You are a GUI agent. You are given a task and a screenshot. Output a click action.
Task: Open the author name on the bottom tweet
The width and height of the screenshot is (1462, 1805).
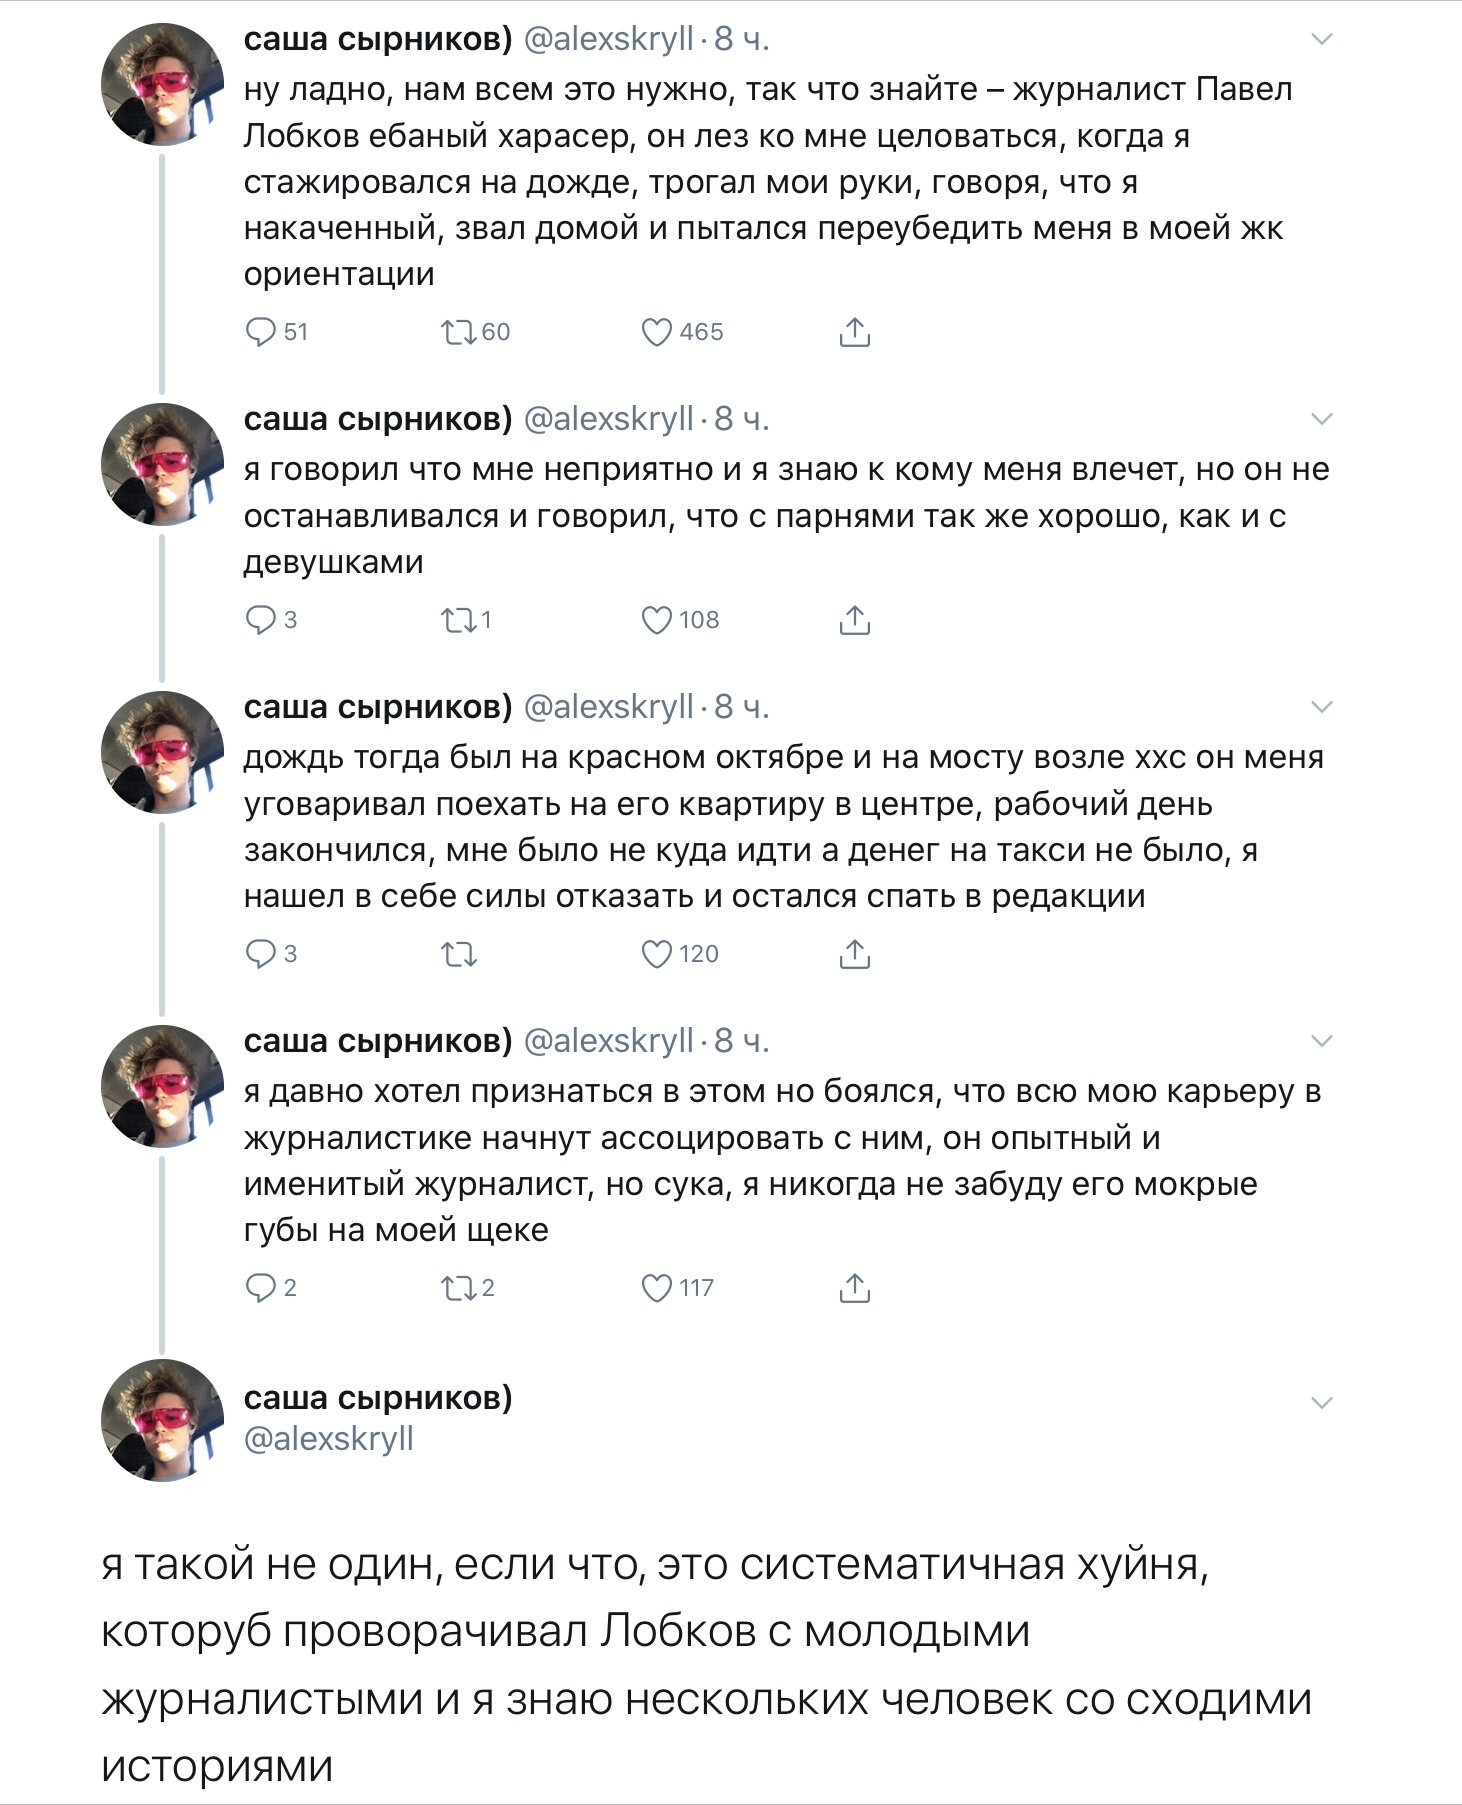378,1397
